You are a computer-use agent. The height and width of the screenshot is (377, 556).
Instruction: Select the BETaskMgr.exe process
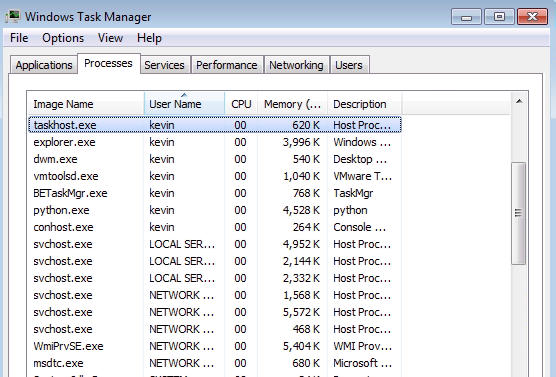(215, 193)
